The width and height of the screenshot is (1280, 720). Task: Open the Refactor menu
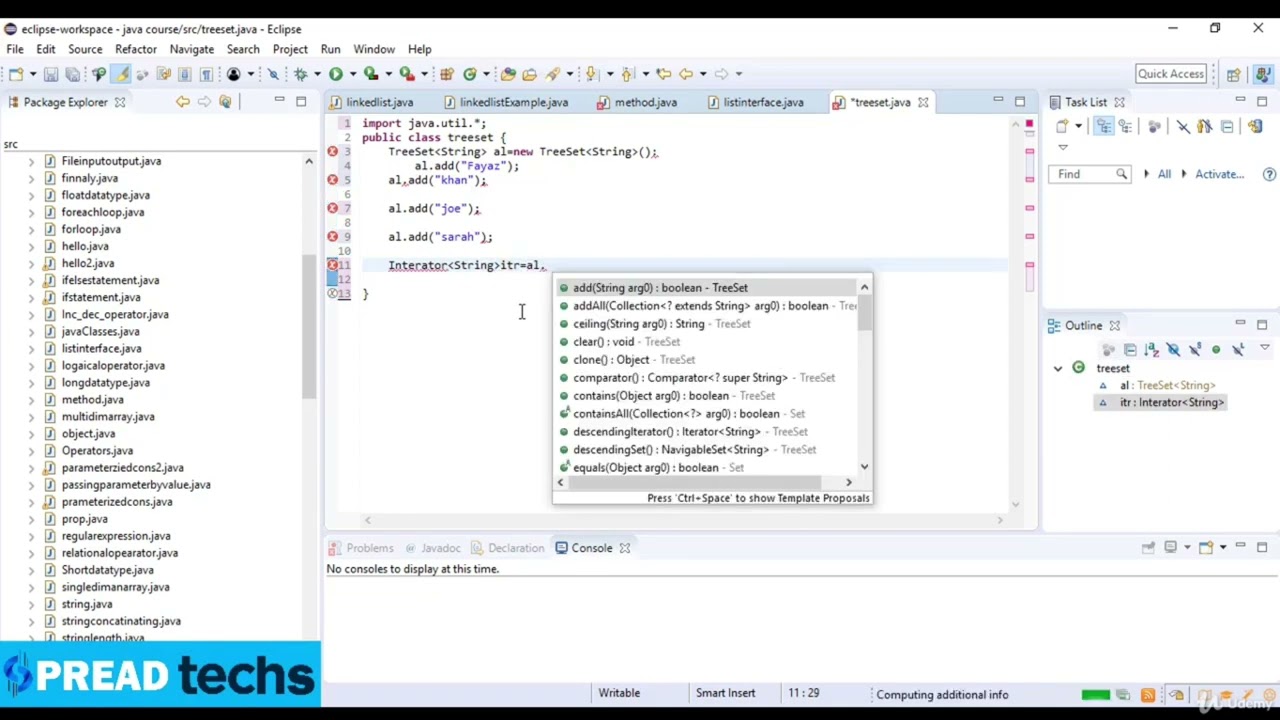[x=136, y=49]
